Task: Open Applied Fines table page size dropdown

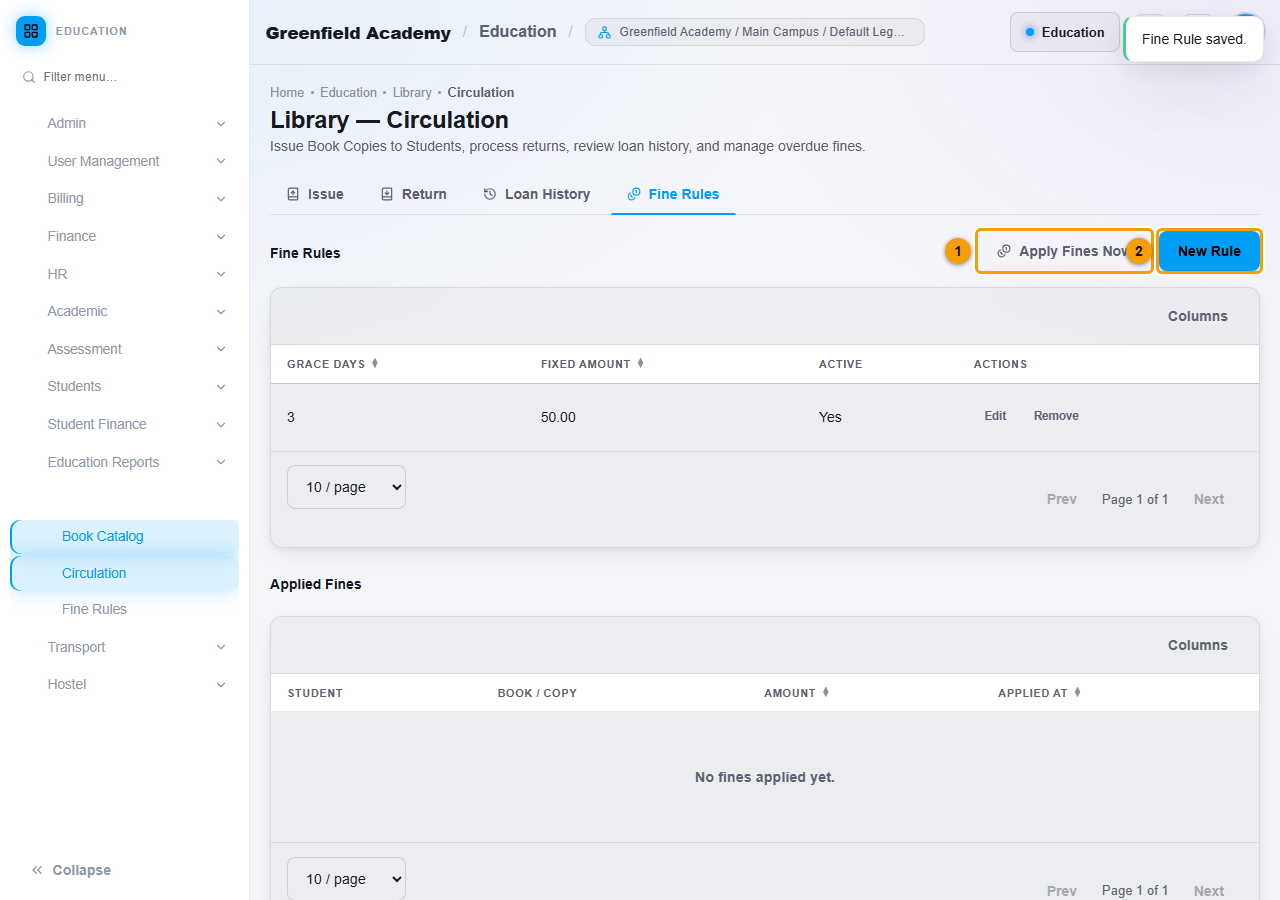Action: click(x=346, y=879)
